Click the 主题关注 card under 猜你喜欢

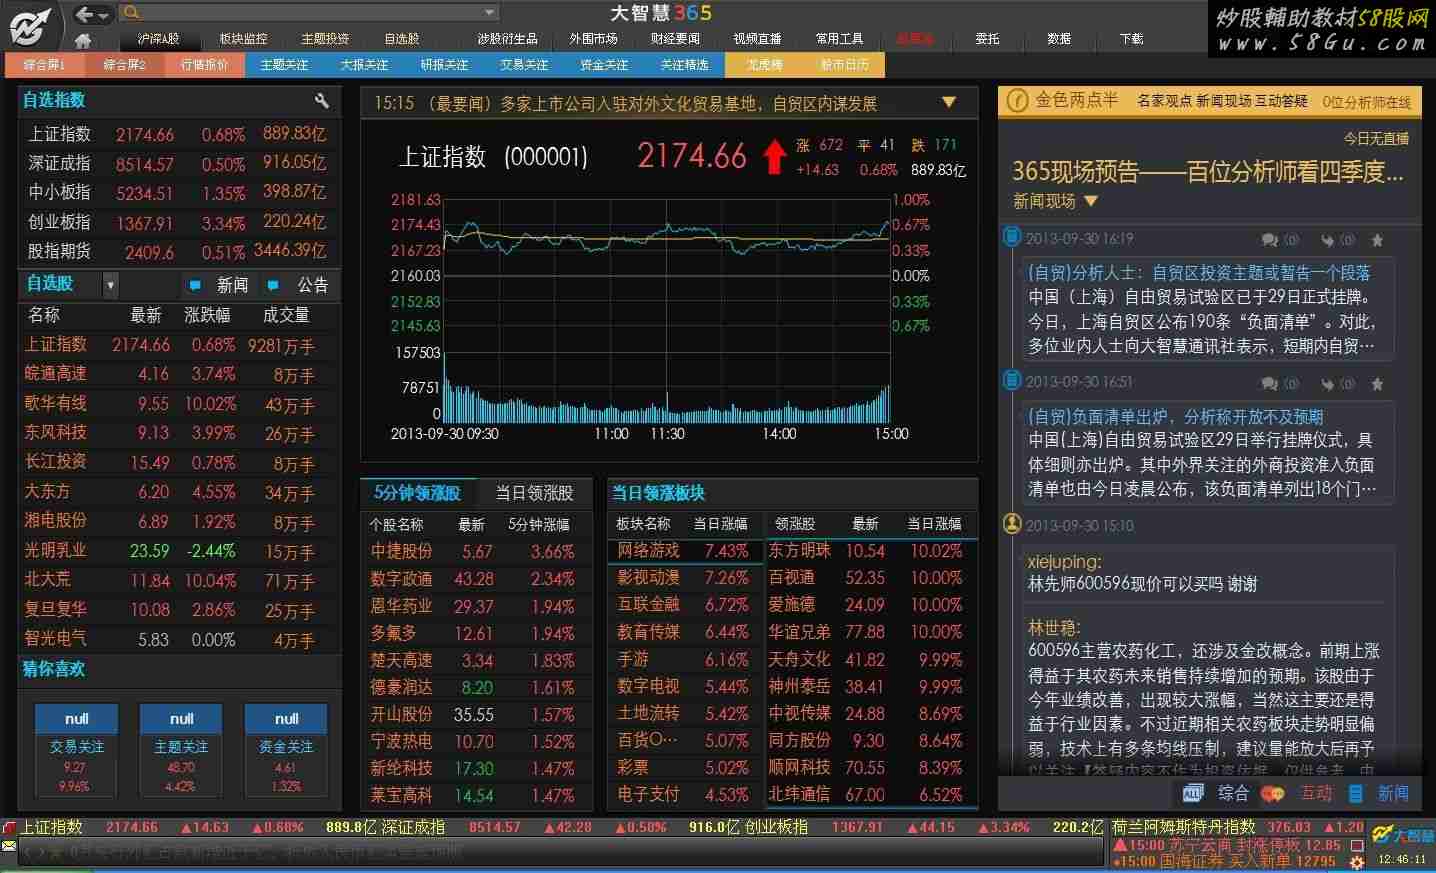click(x=181, y=750)
